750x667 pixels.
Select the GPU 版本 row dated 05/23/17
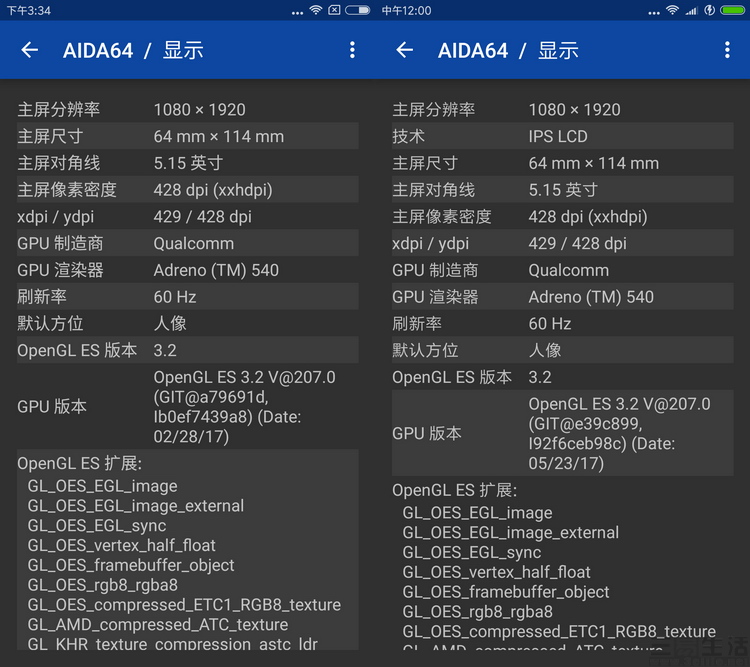tap(562, 433)
